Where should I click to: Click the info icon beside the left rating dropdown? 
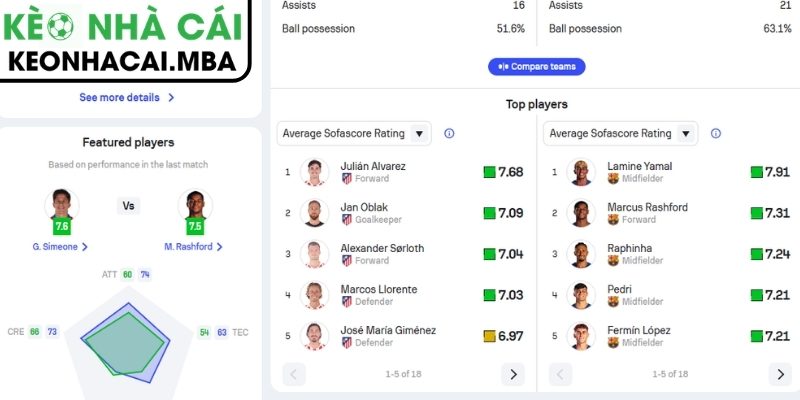point(449,133)
